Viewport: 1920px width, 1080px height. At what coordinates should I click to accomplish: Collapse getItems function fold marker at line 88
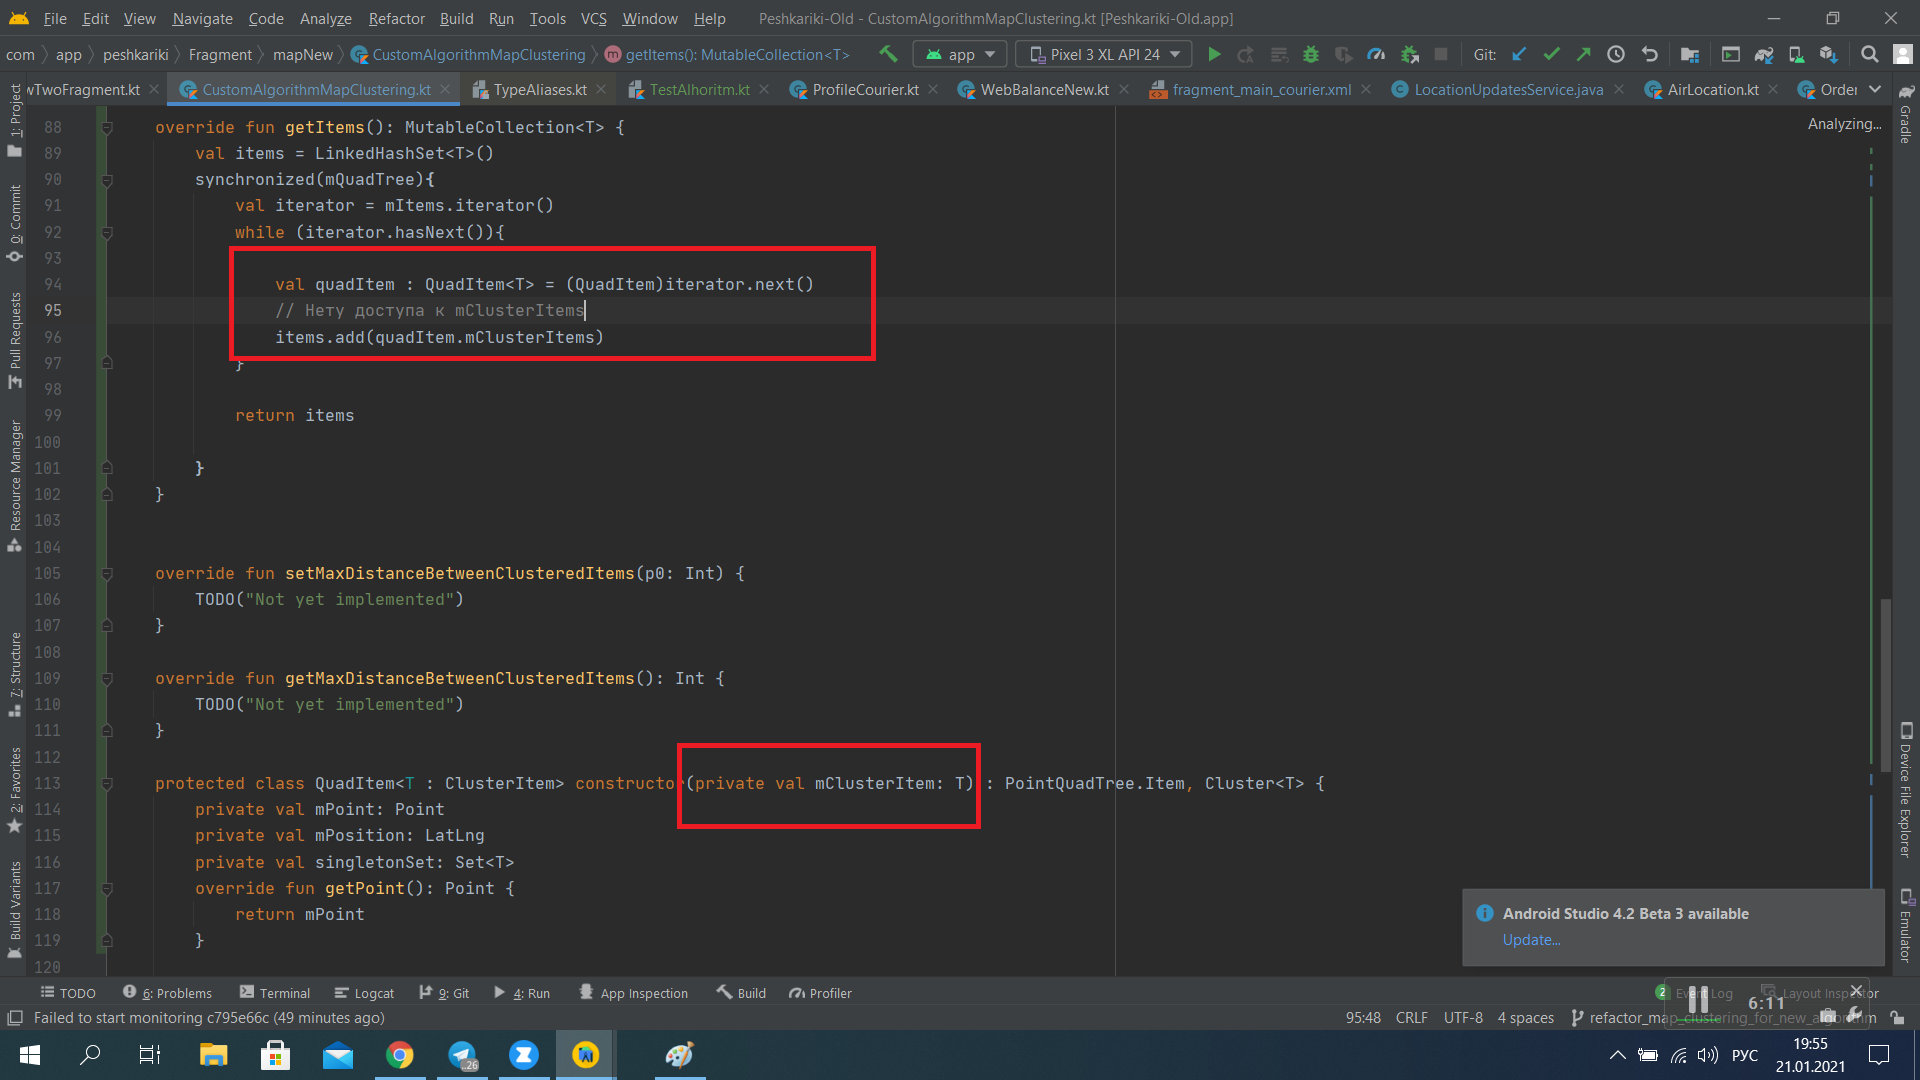click(107, 128)
